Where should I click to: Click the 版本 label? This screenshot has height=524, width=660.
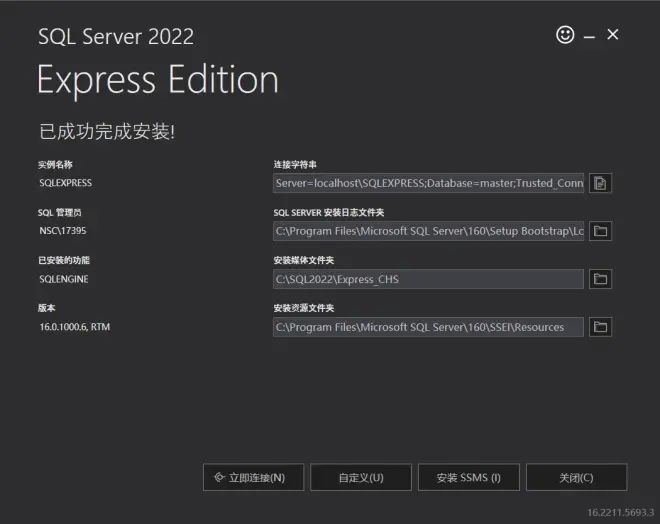[47, 308]
